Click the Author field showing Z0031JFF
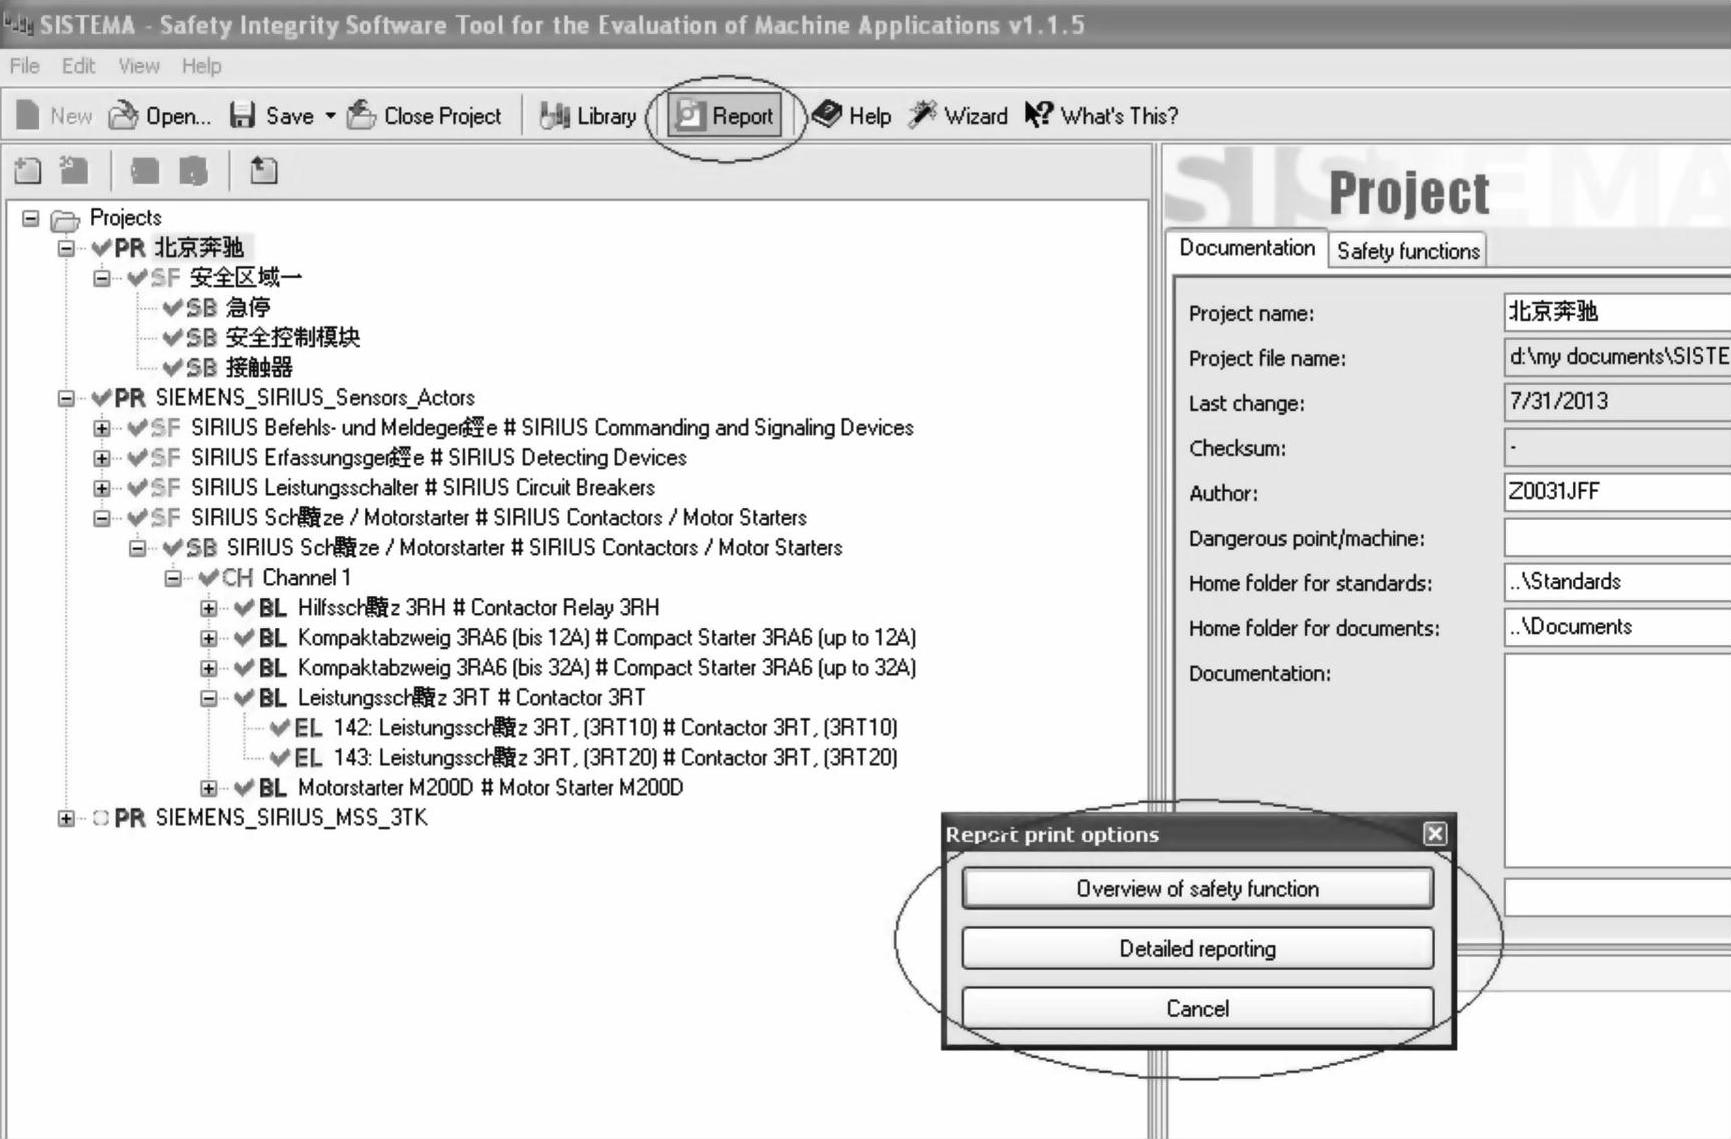 pyautogui.click(x=1617, y=492)
